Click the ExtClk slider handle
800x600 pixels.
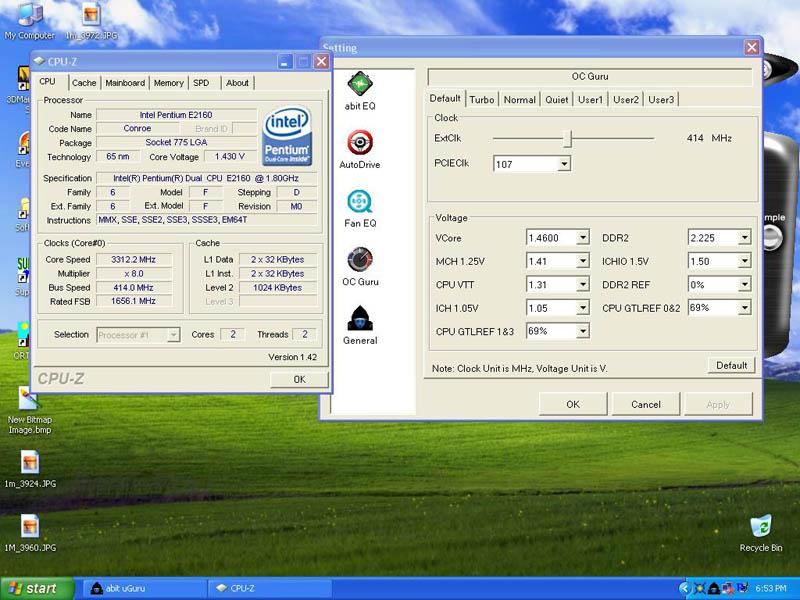click(x=567, y=138)
